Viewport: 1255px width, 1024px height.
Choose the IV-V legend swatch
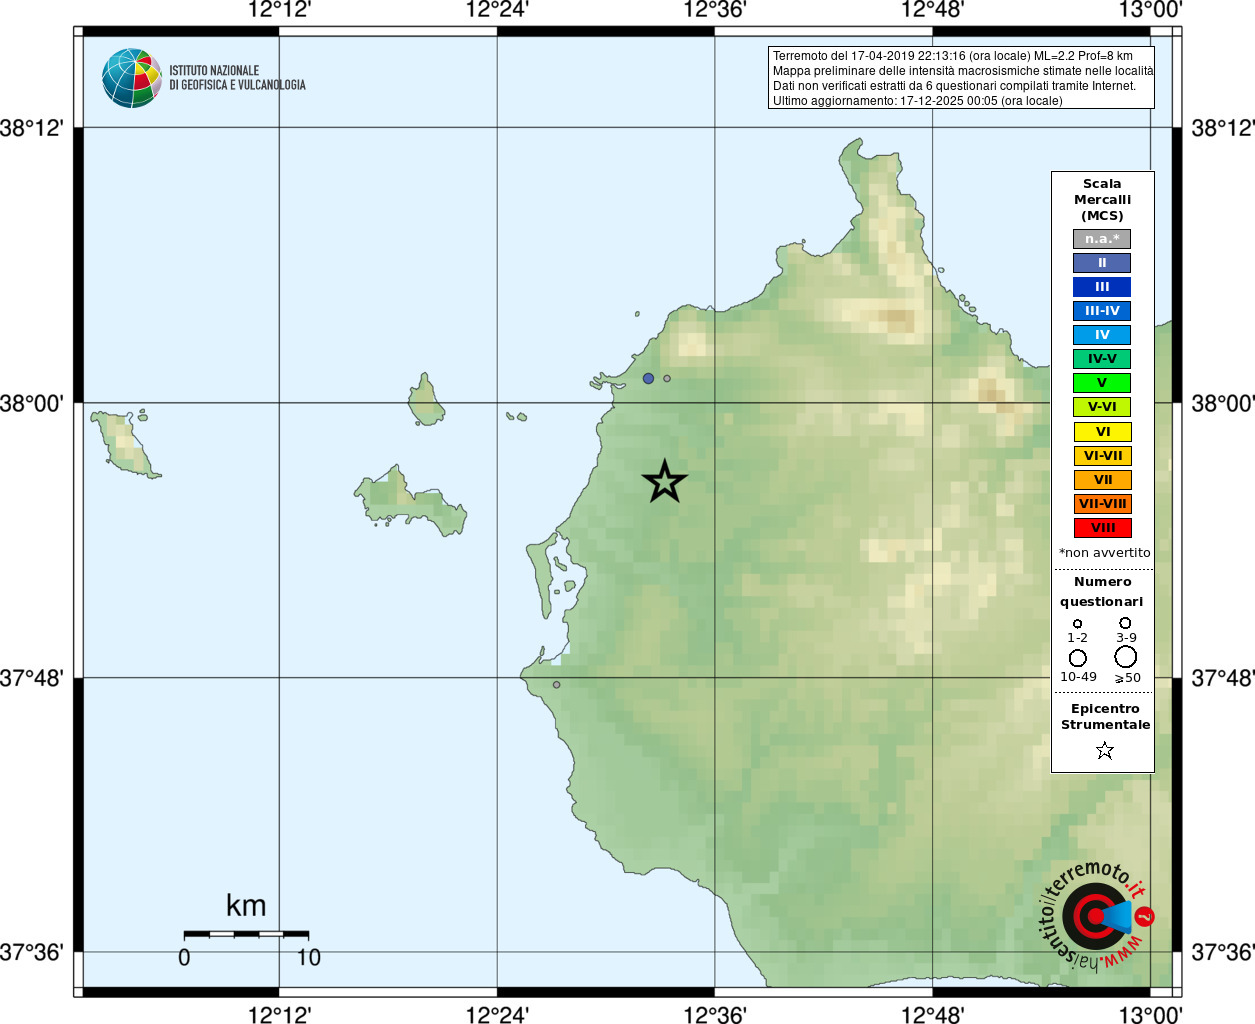point(1102,359)
